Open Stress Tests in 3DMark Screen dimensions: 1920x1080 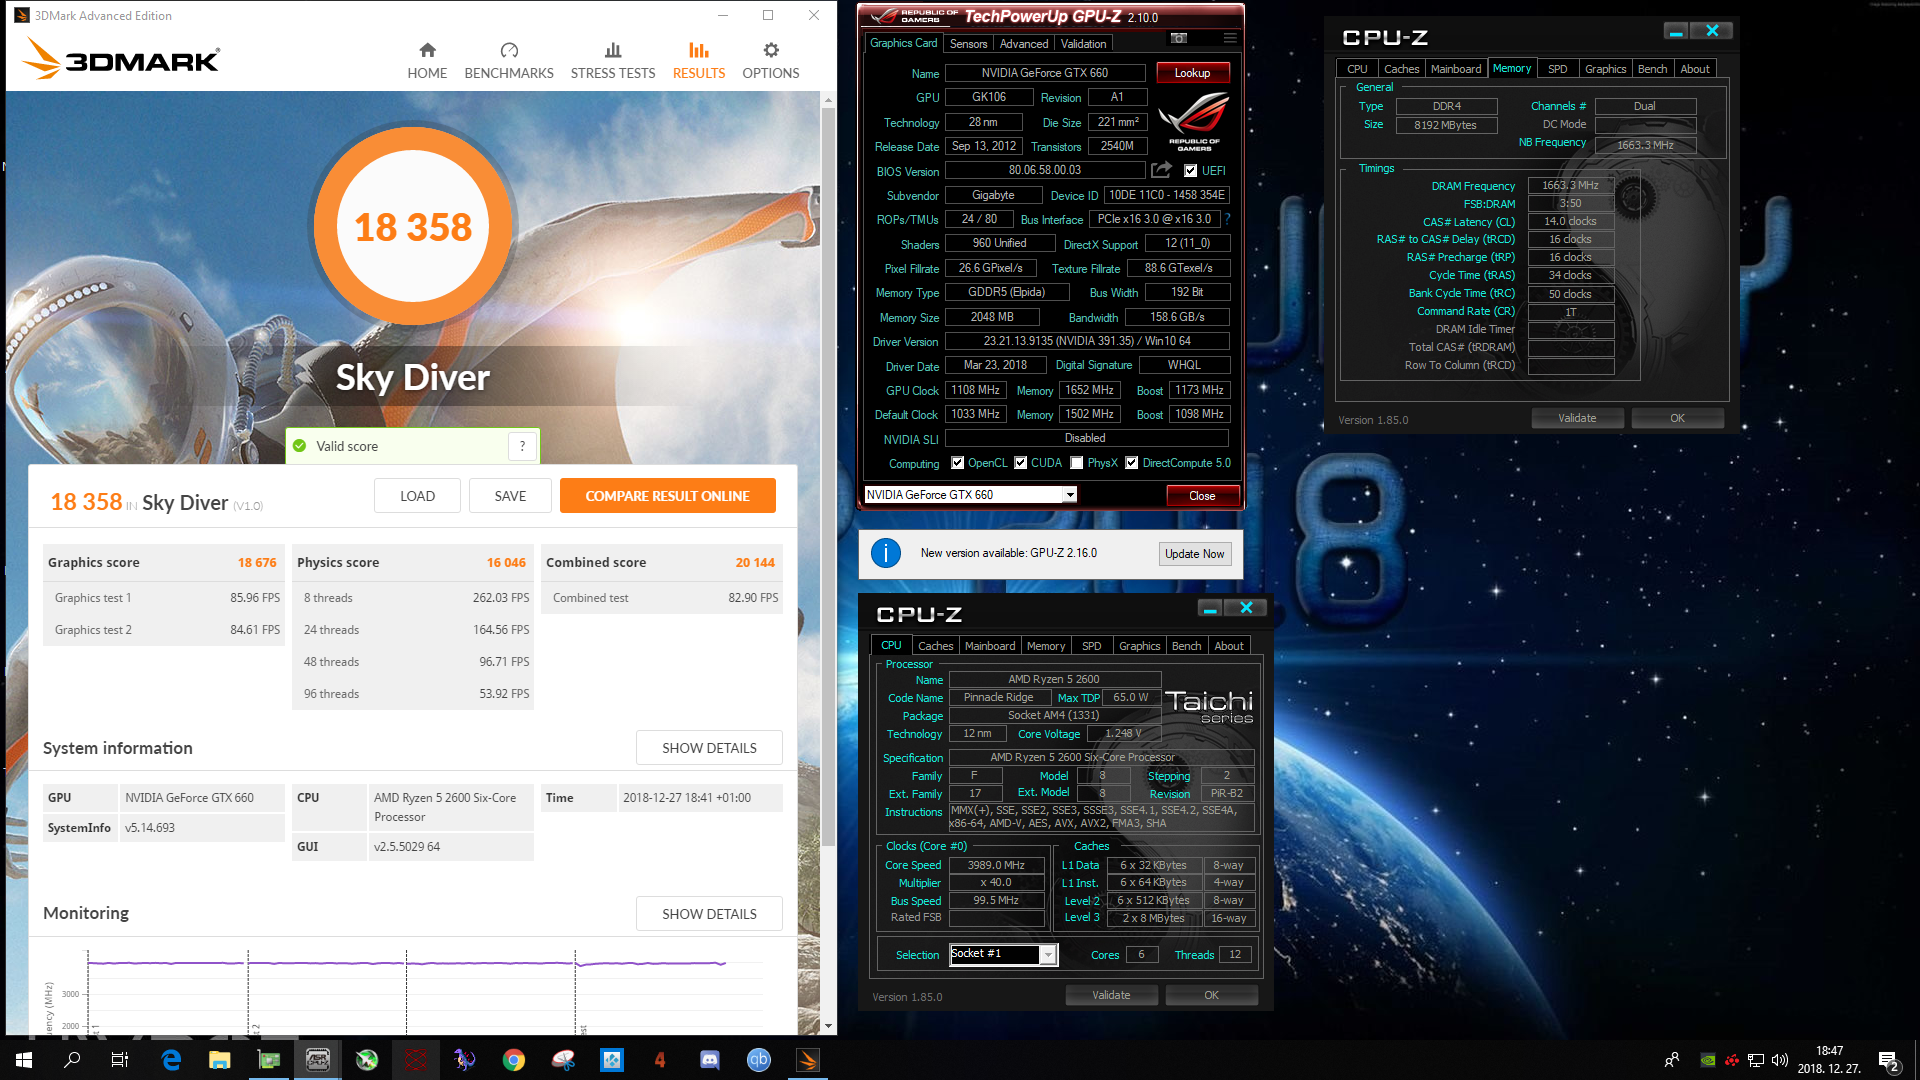613,61
